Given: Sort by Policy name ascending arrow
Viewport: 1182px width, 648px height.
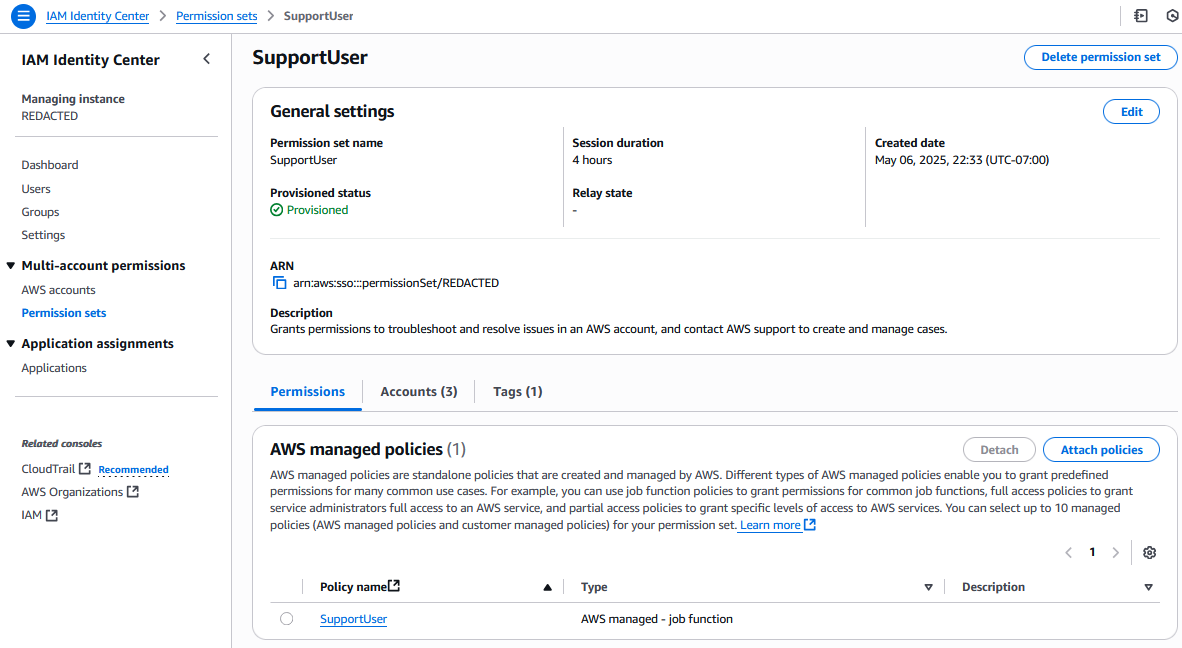Looking at the screenshot, I should click(547, 587).
